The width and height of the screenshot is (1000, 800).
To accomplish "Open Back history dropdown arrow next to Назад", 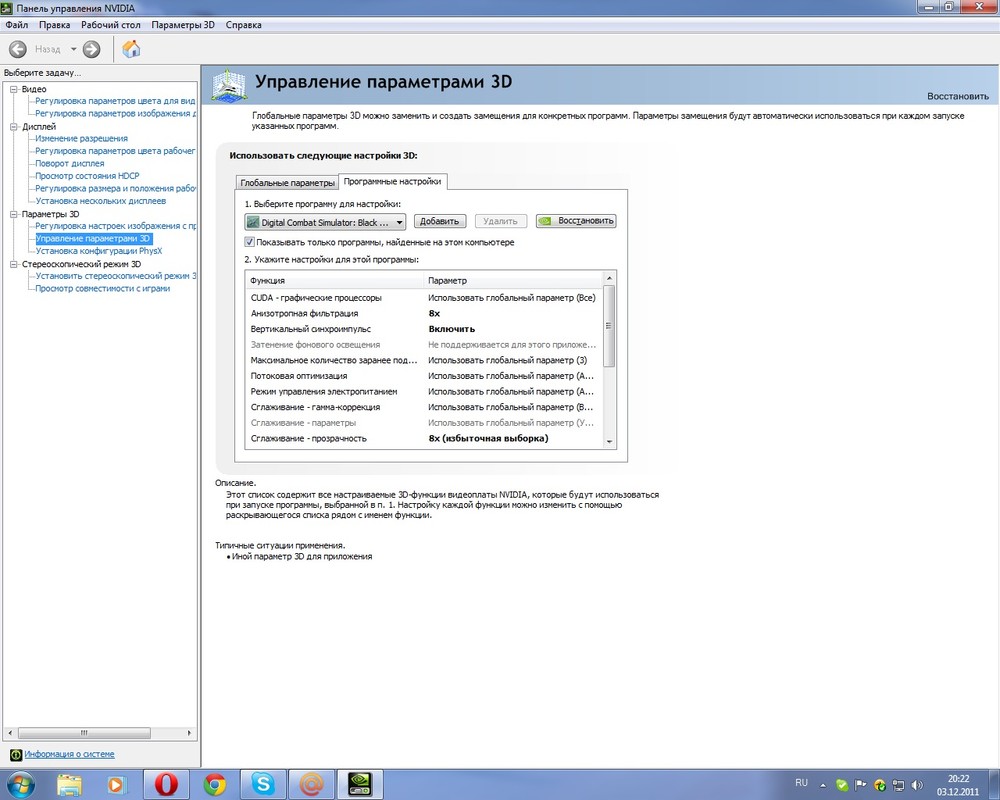I will [x=73, y=49].
